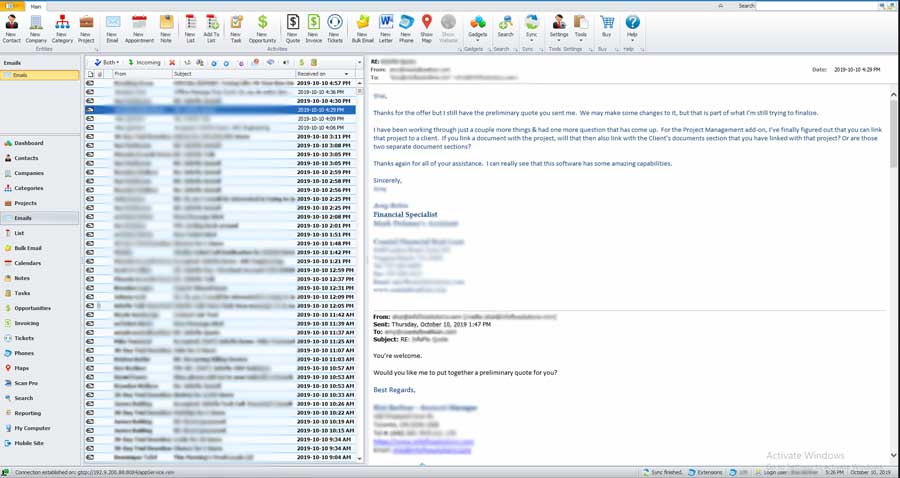Open the application menu button
Viewport: 900px width, 478px height.
tap(12, 6)
